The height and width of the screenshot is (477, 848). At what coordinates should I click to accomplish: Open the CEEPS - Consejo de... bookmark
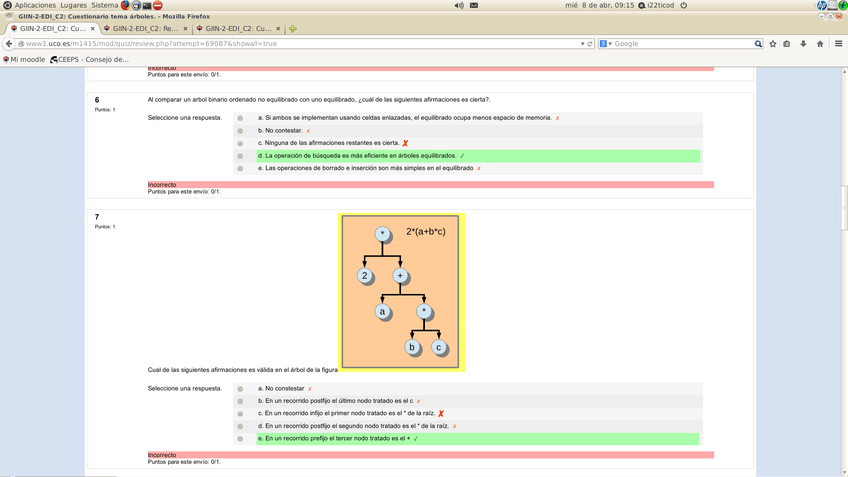(90, 59)
